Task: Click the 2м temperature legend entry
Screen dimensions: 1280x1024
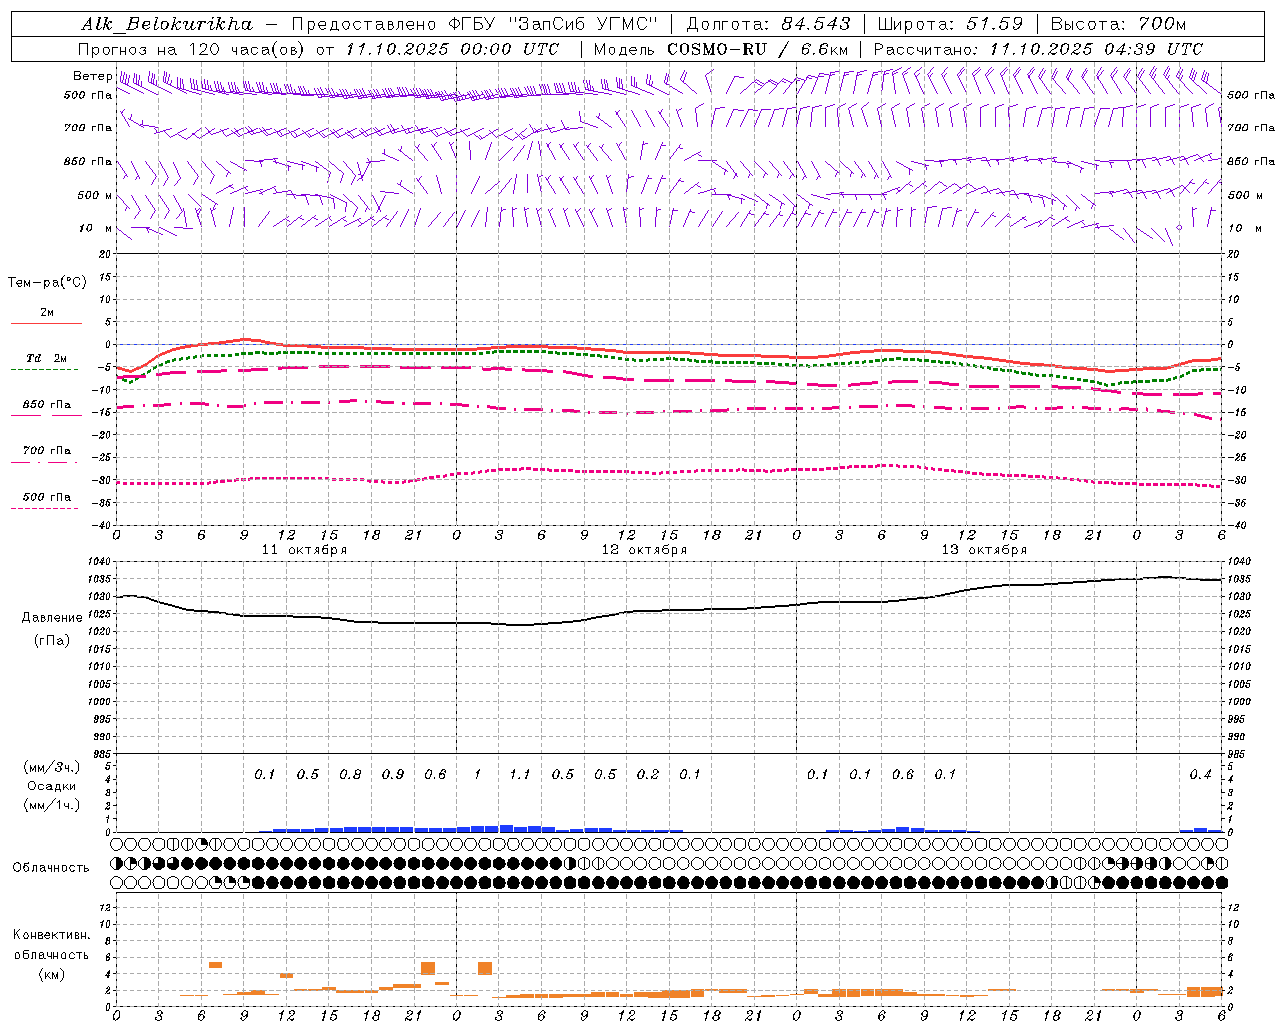Action: 47,312
